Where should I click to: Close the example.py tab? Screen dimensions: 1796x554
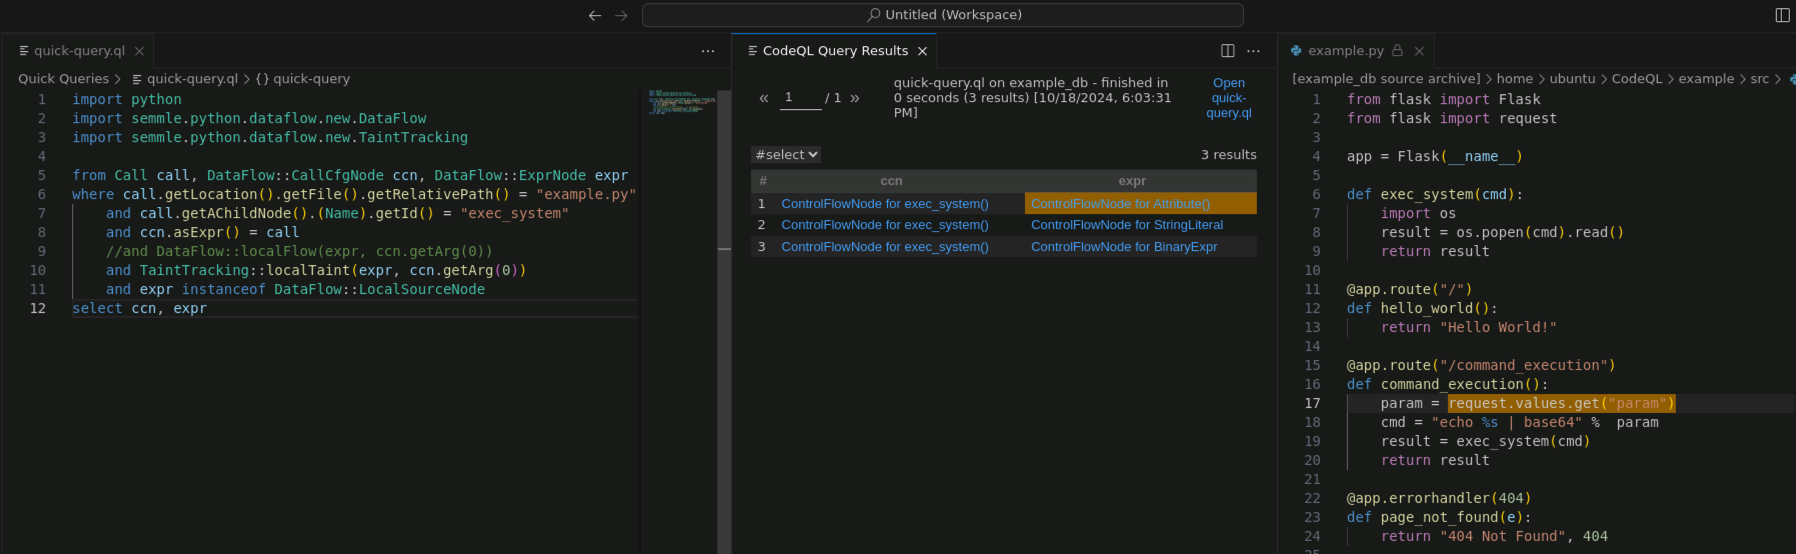[x=1419, y=51]
